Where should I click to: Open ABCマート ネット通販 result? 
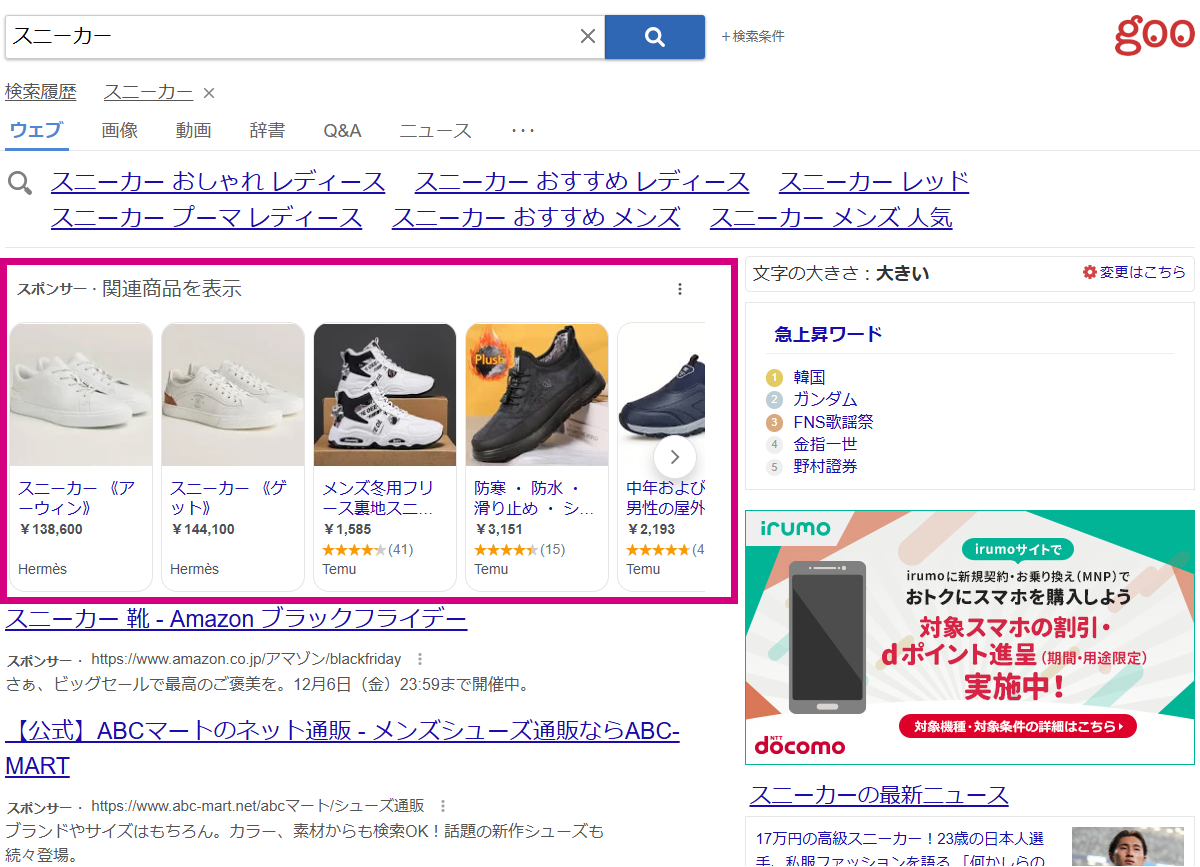pyautogui.click(x=342, y=749)
